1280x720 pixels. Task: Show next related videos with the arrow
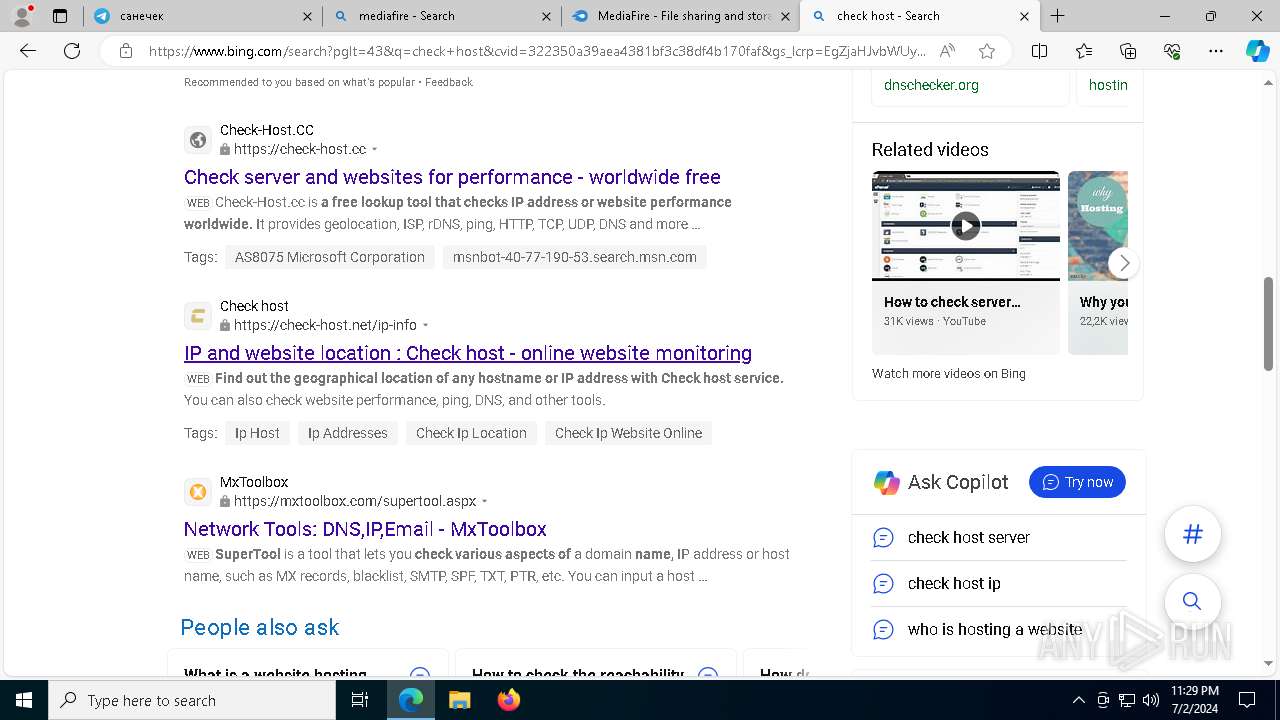pos(1124,263)
